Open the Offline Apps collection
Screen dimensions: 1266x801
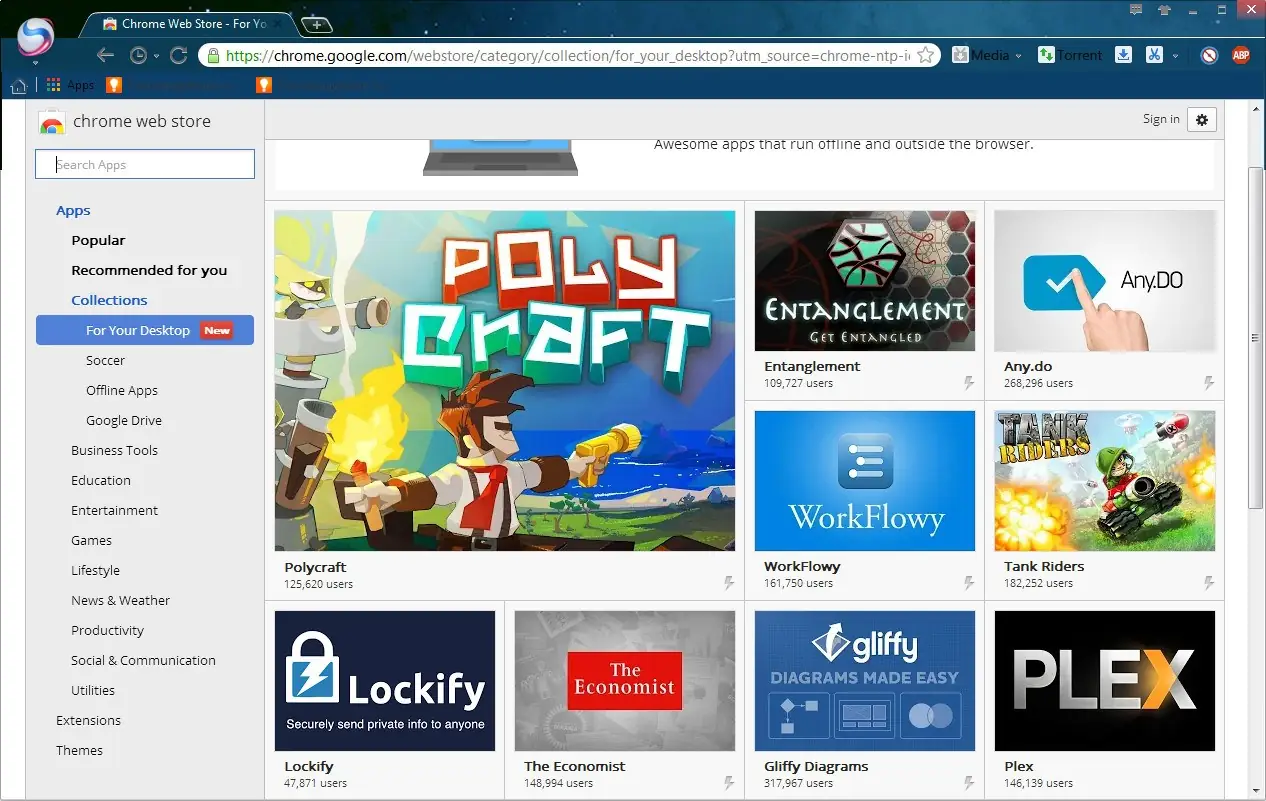coord(122,390)
